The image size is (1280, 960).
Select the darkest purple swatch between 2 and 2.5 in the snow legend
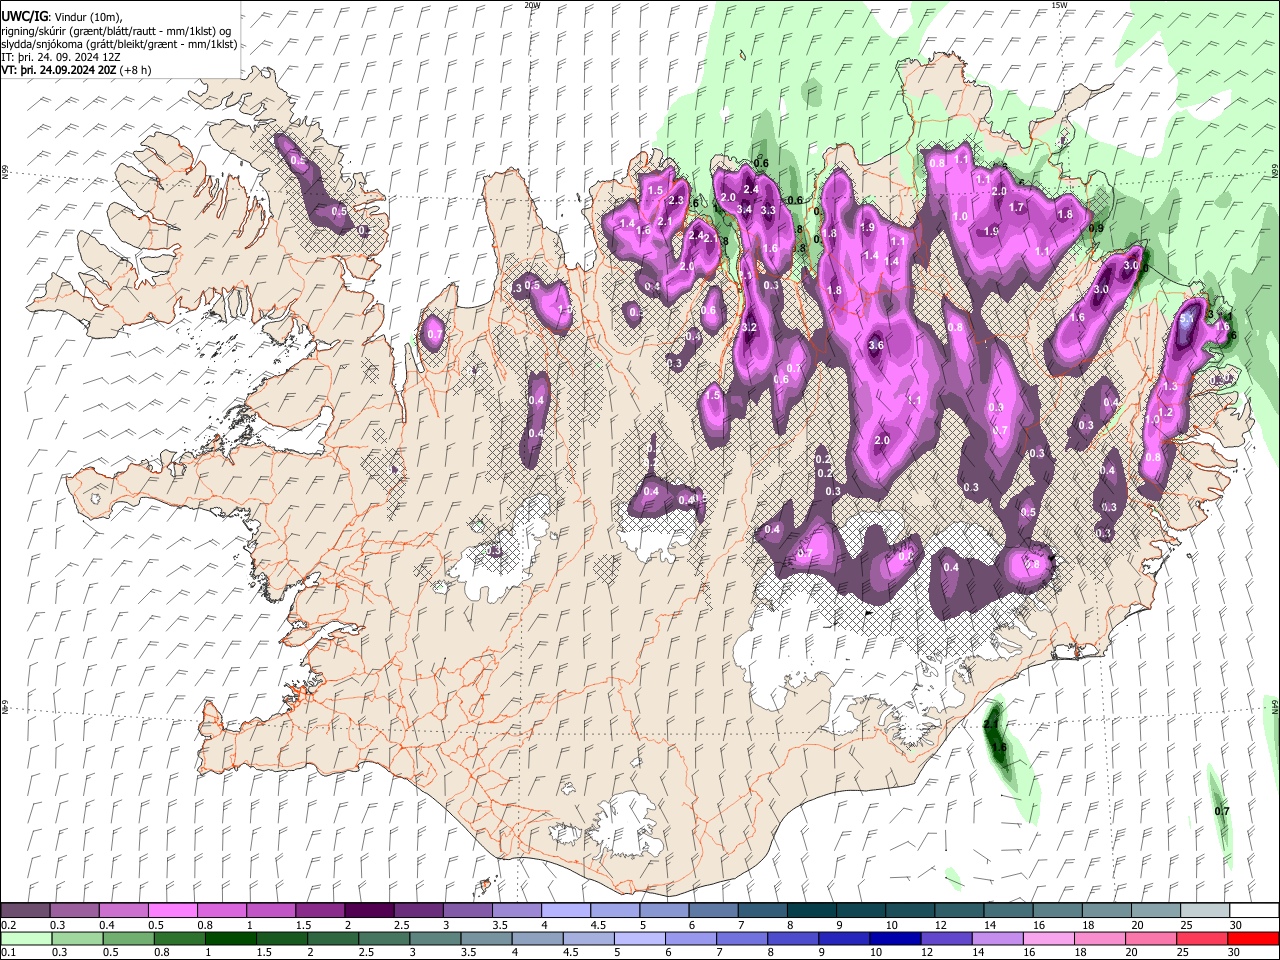point(368,911)
